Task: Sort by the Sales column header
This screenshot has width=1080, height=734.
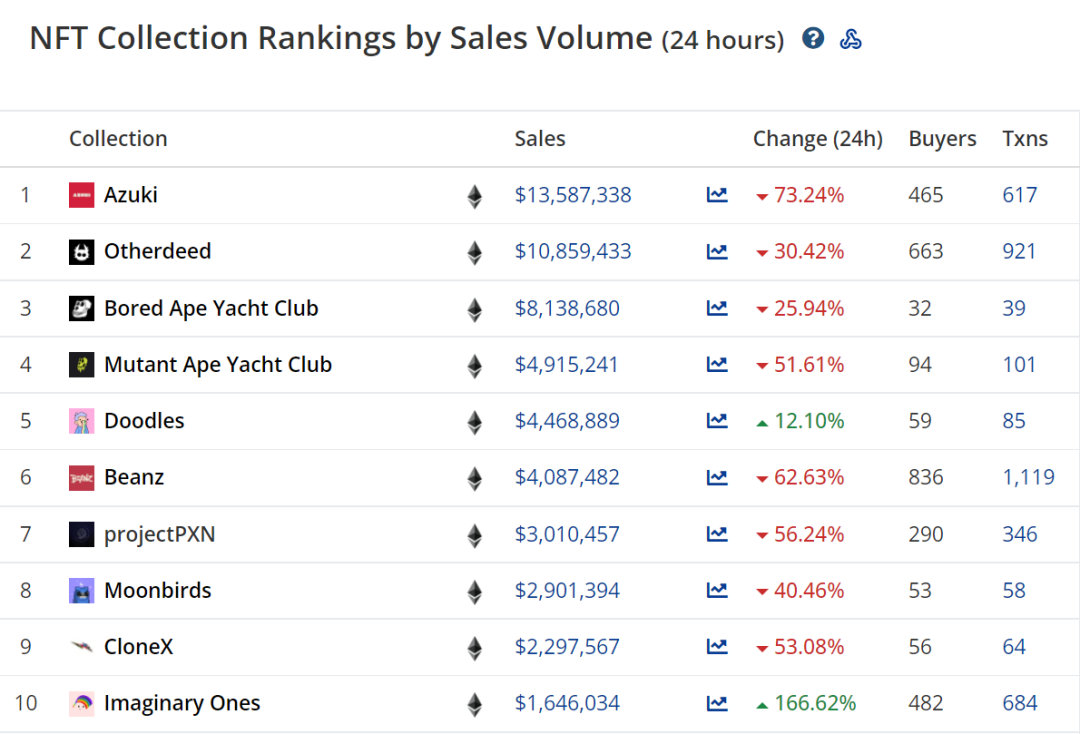Action: tap(540, 139)
